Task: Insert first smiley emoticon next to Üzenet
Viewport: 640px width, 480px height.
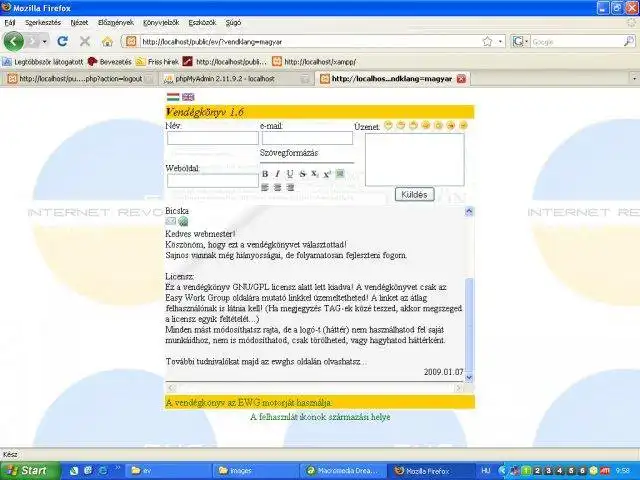Action: point(388,125)
